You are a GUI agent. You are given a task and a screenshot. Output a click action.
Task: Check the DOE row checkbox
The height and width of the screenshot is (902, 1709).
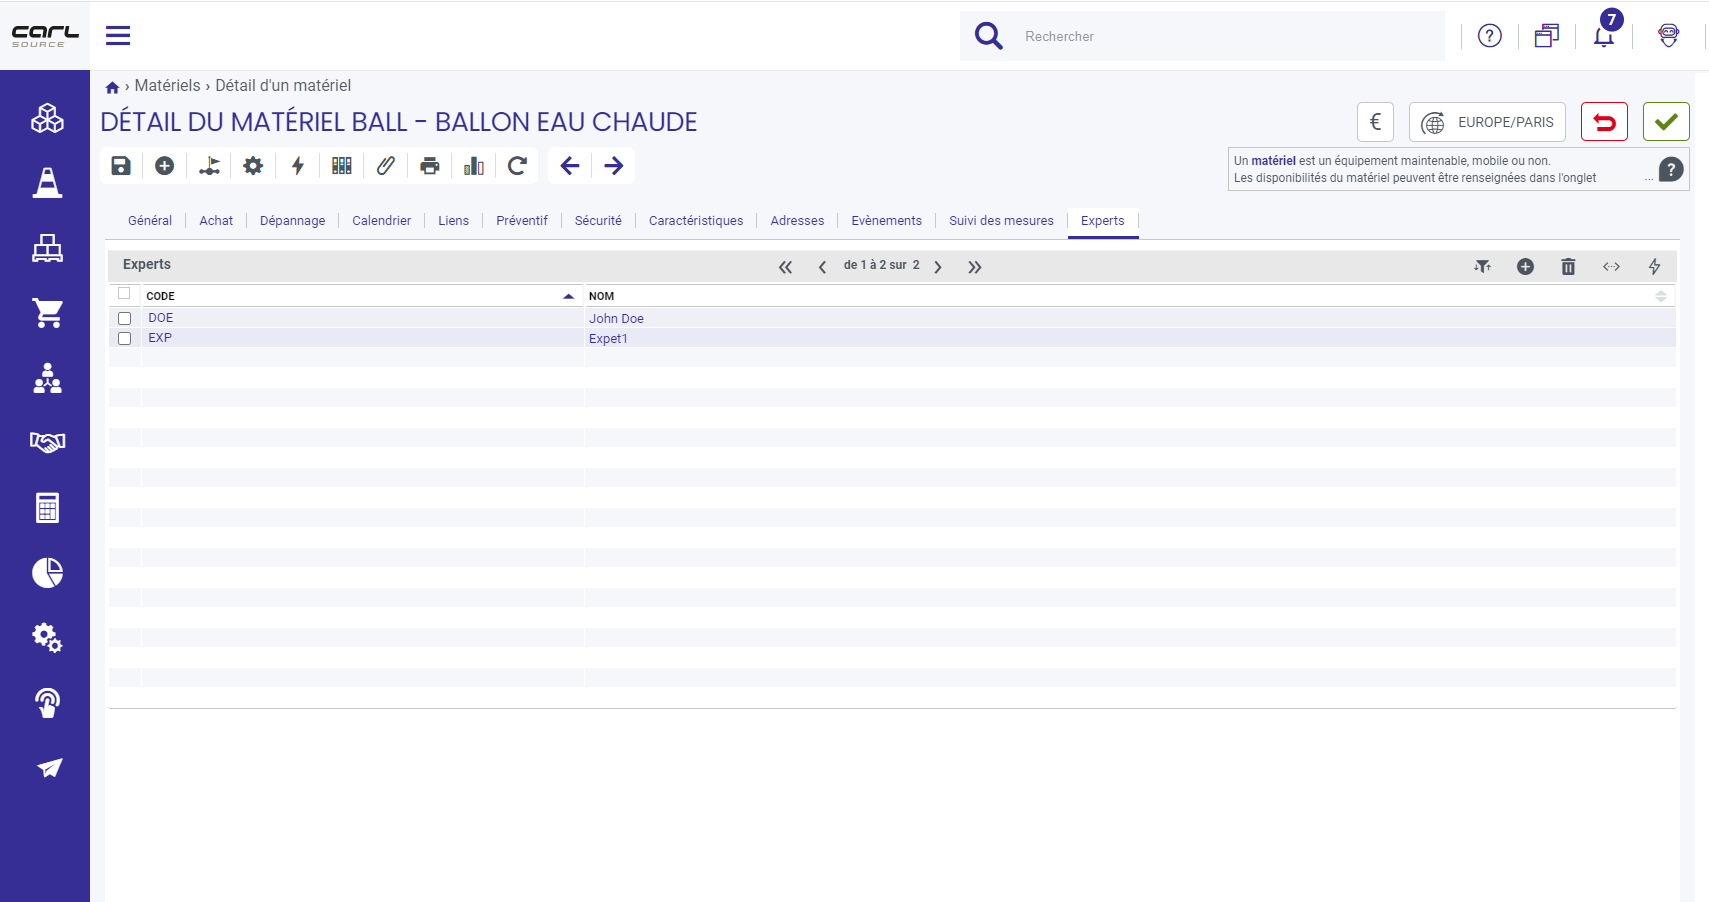(x=125, y=318)
